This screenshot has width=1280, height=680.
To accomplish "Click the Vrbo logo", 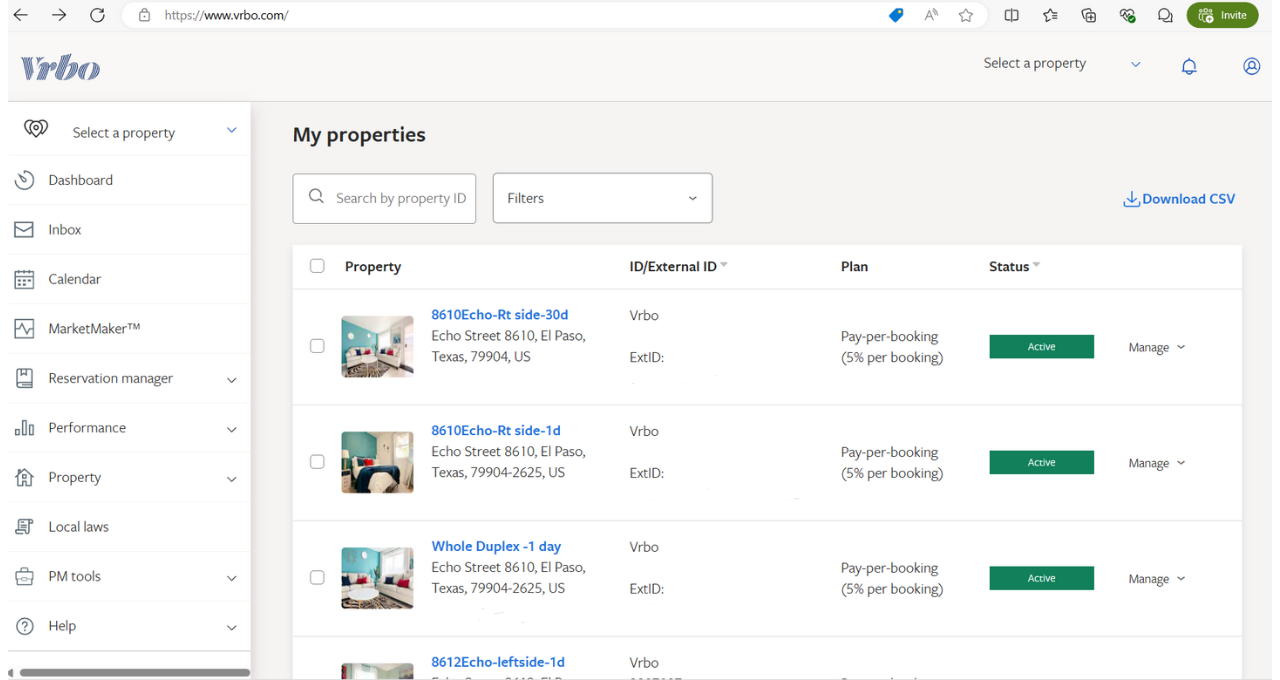I will point(61,67).
